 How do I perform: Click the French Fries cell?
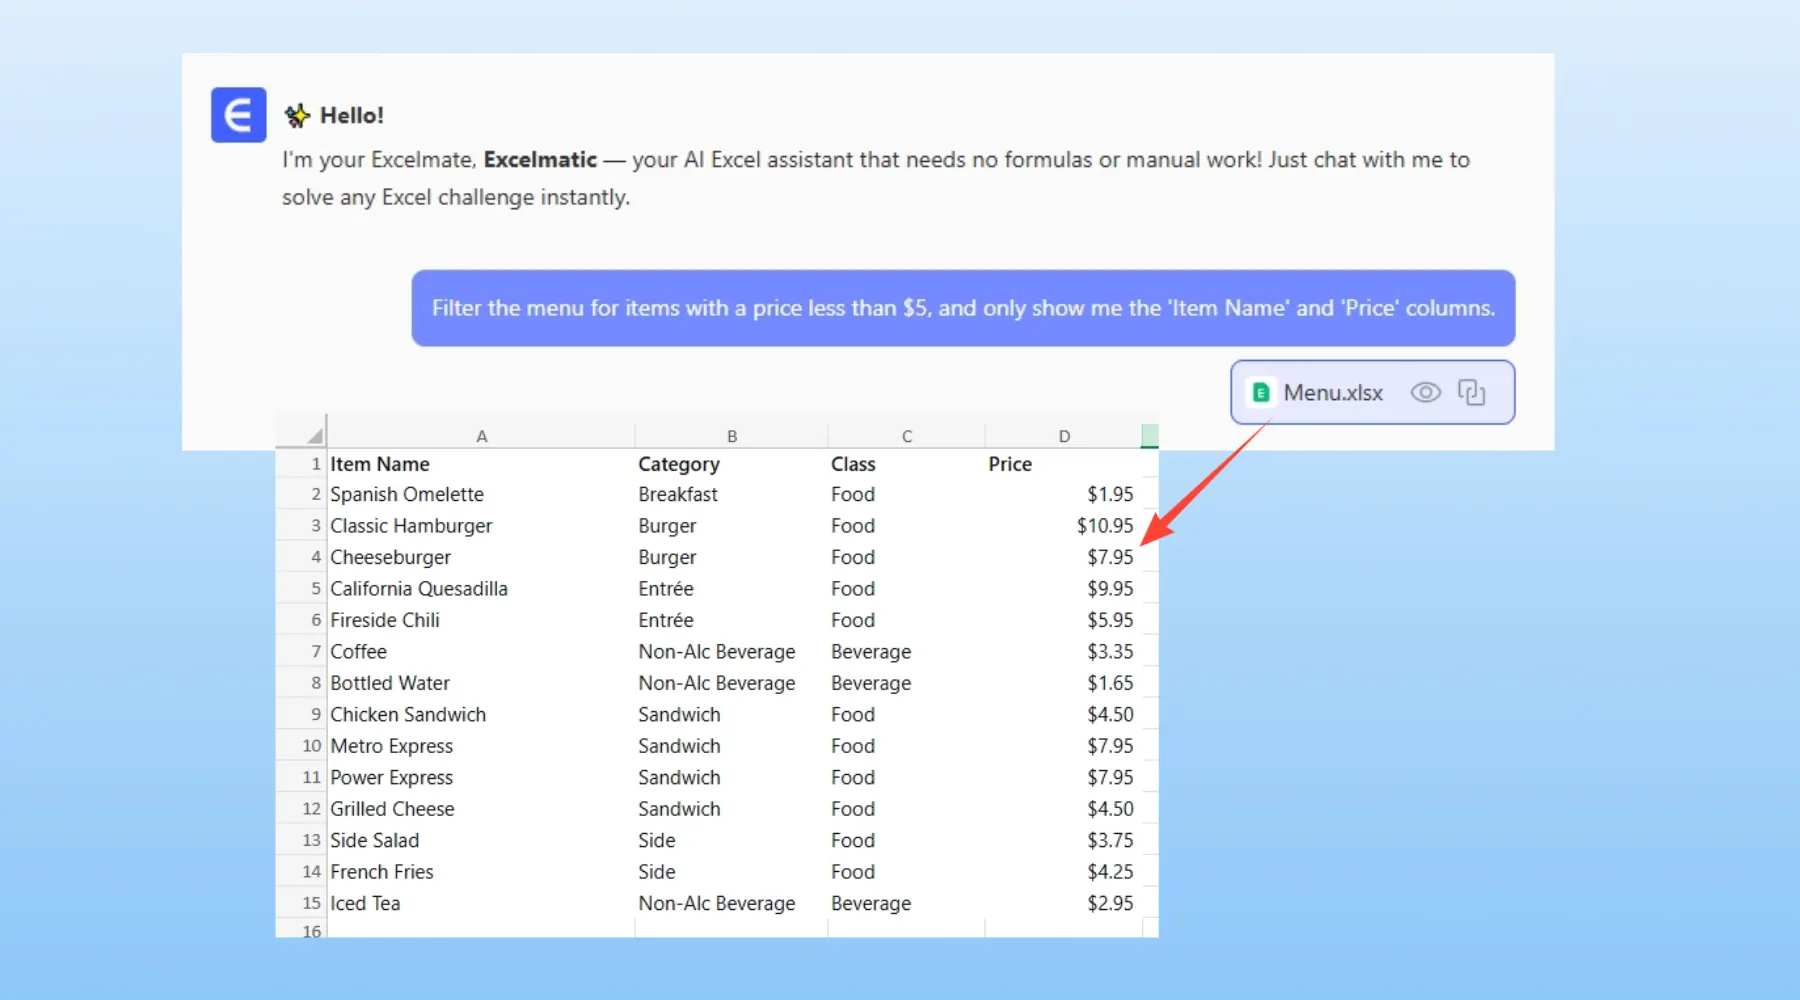point(382,872)
